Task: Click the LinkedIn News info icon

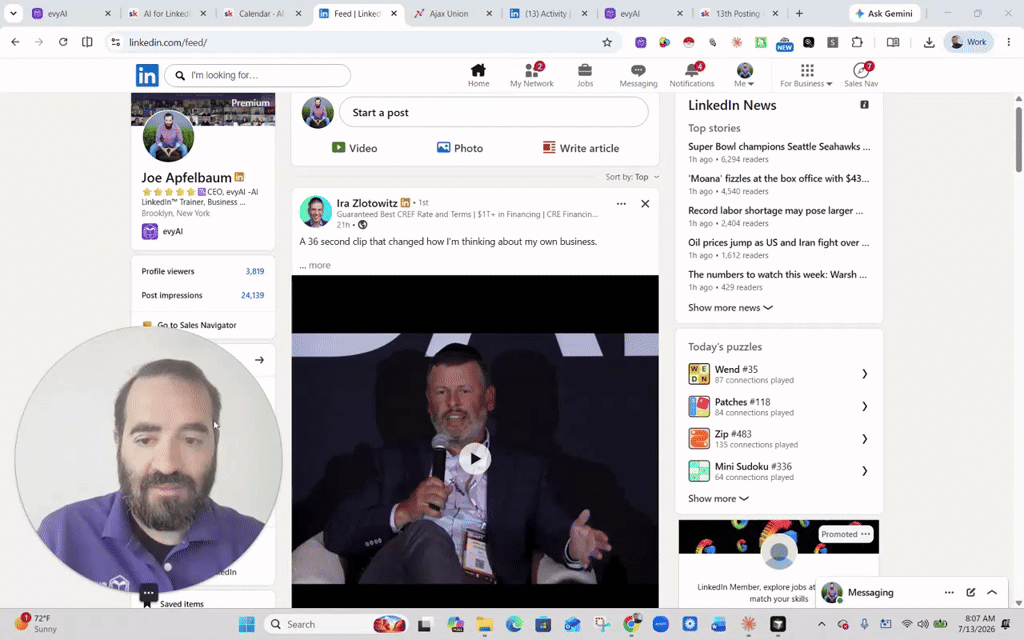Action: click(x=864, y=104)
